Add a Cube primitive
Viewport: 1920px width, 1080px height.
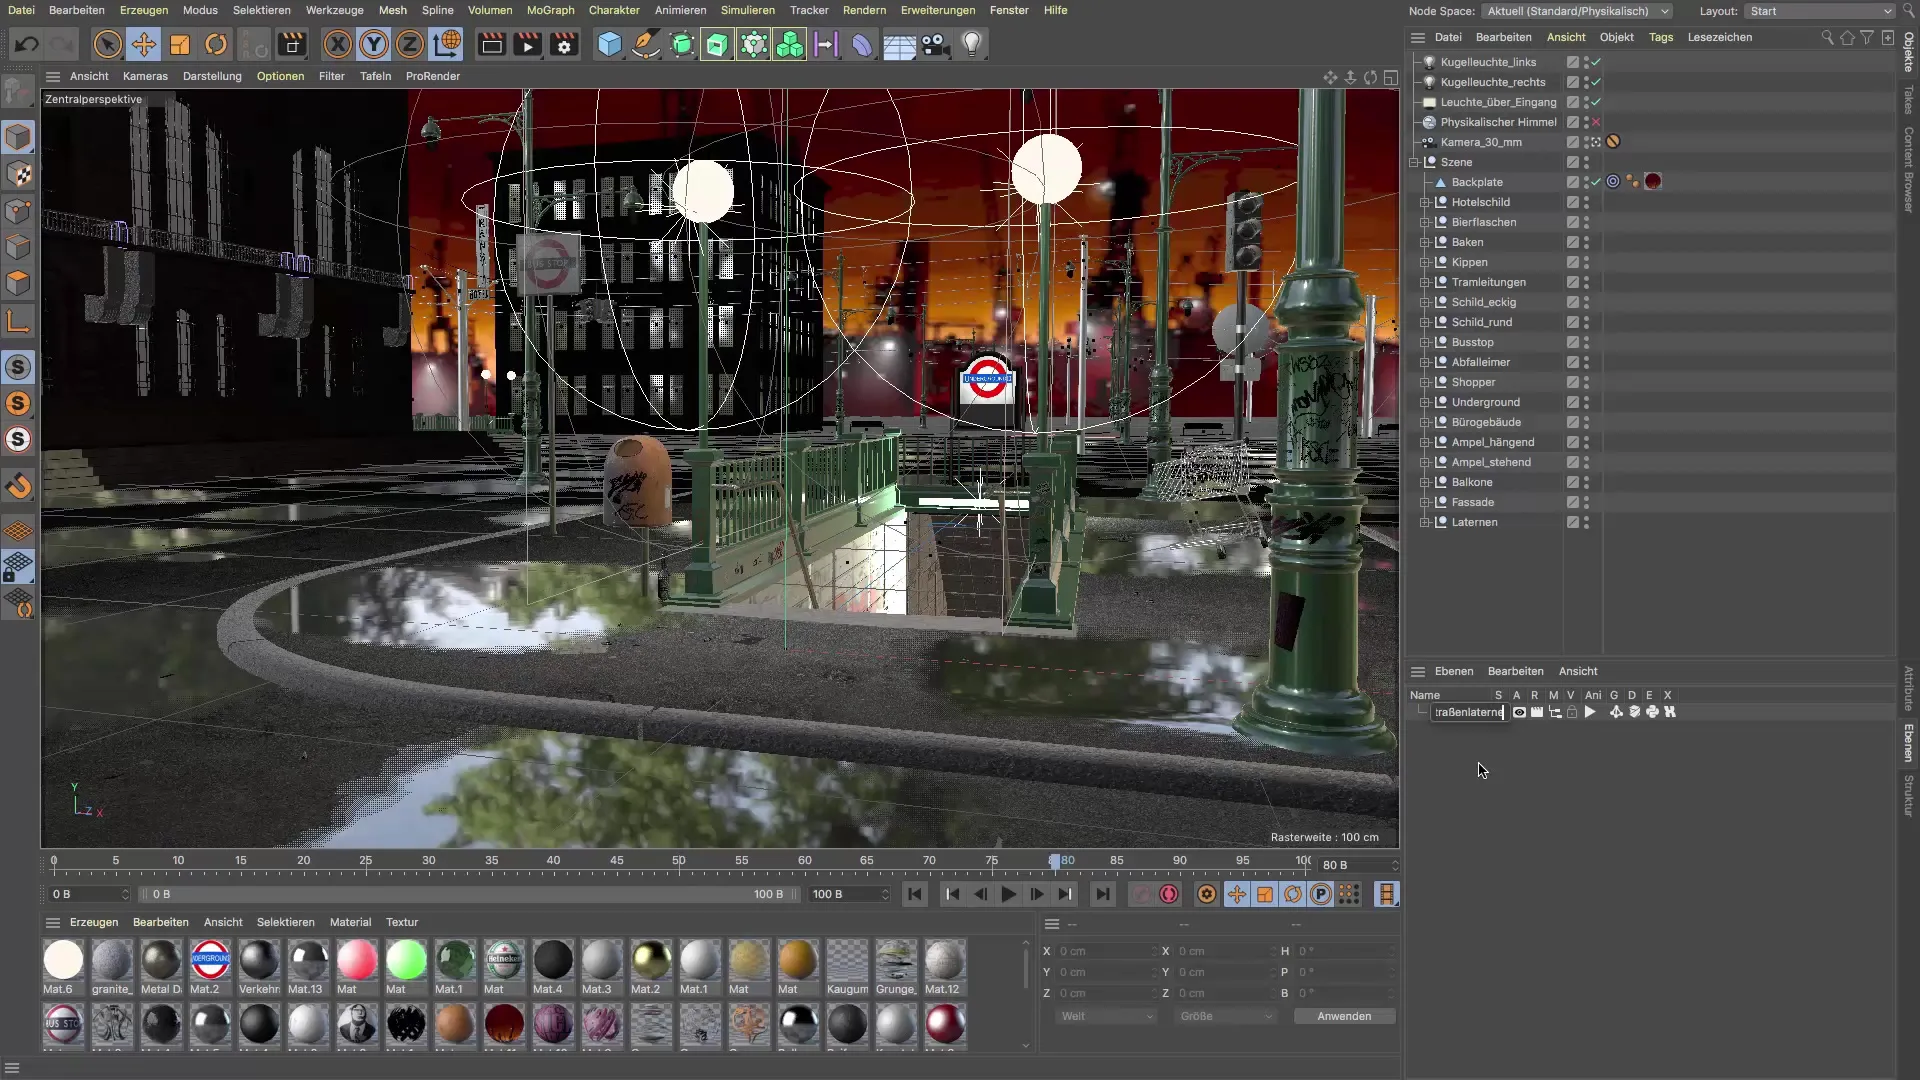click(609, 44)
